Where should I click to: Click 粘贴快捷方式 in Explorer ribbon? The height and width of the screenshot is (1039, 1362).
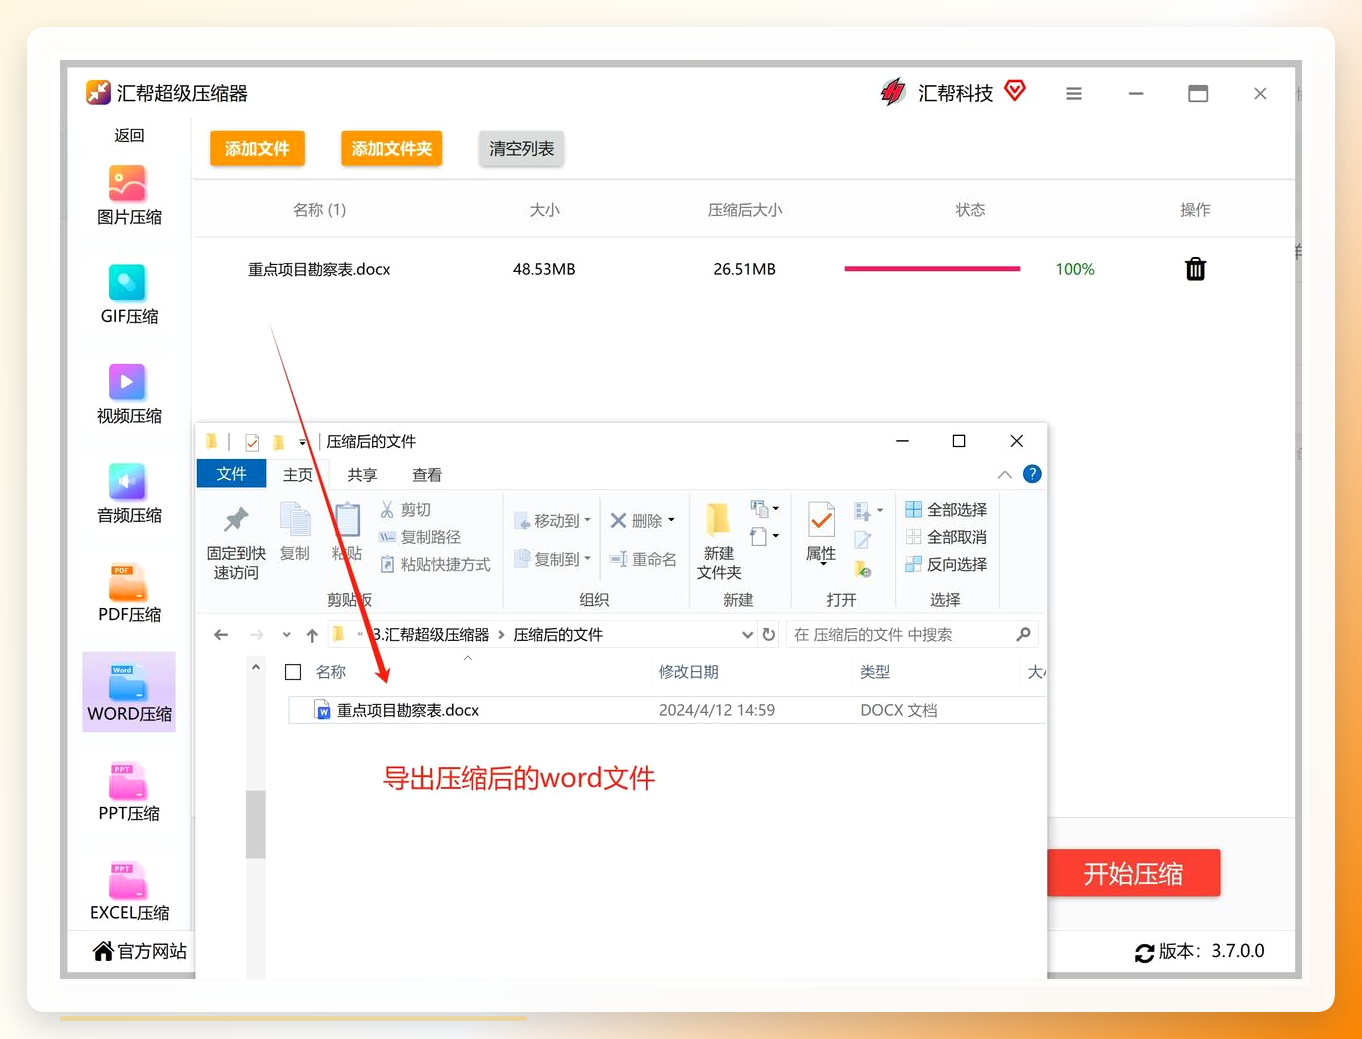click(435, 564)
